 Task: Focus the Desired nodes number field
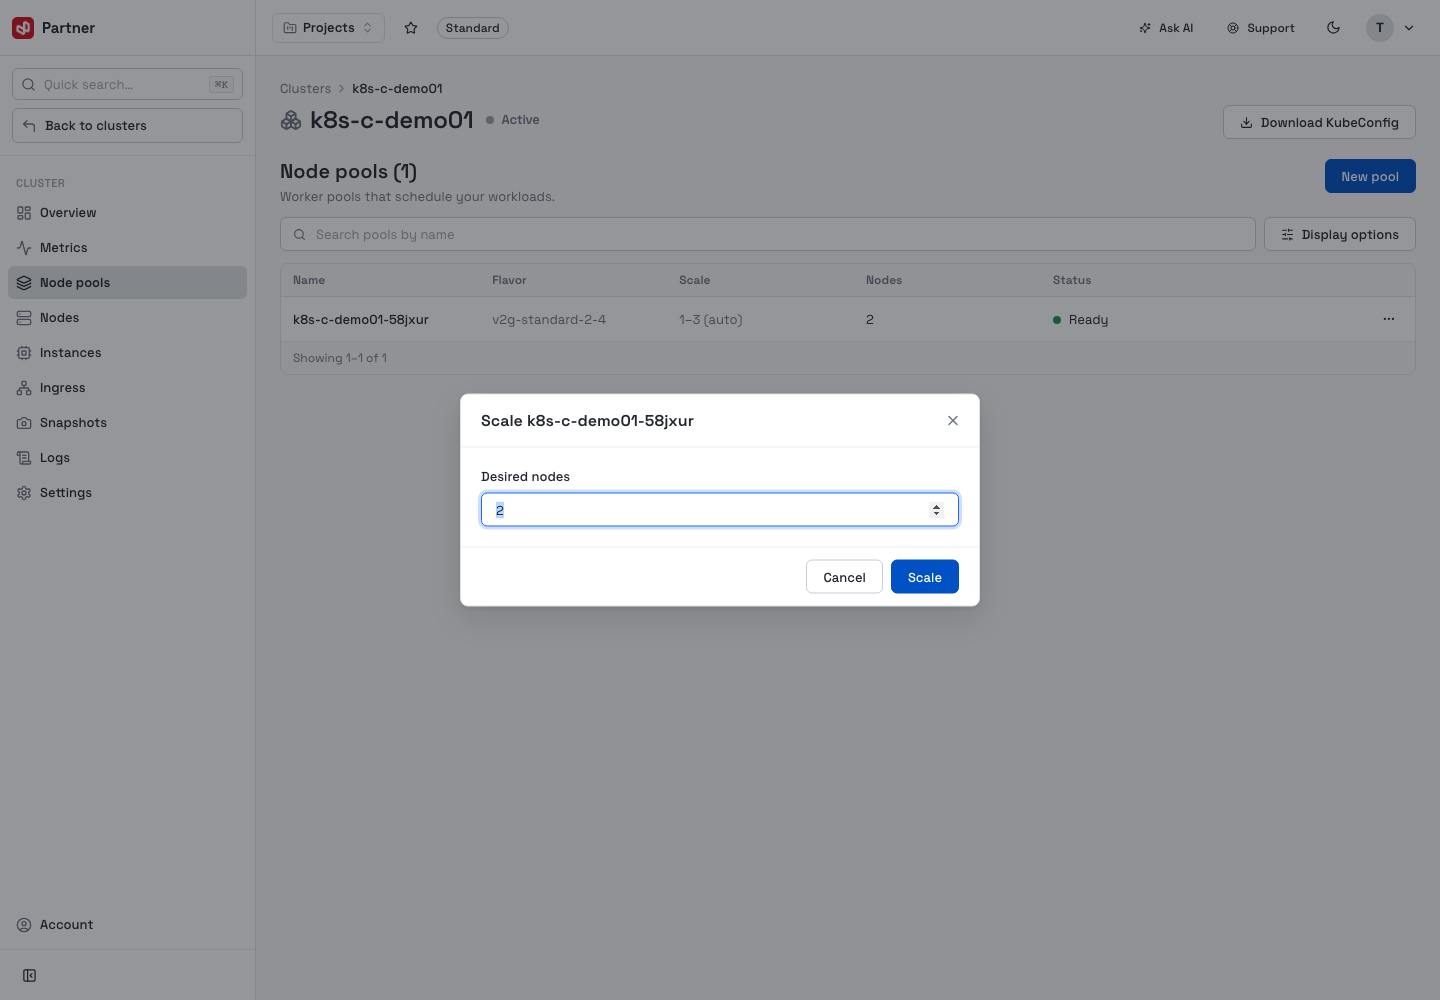point(720,510)
